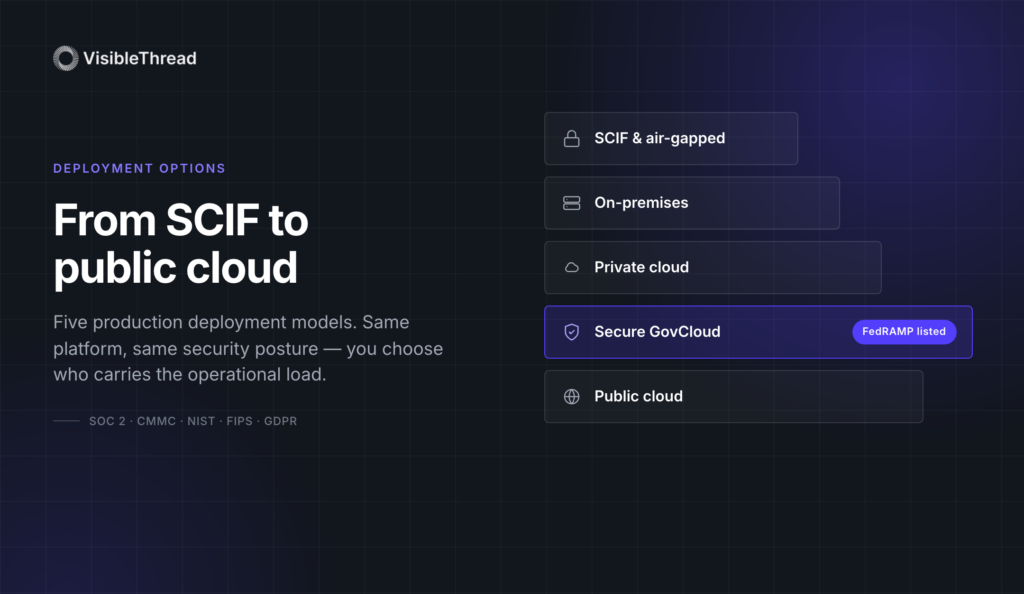The image size is (1024, 594).
Task: Click the shield icon beside Secure GovCloud
Action: 571,332
